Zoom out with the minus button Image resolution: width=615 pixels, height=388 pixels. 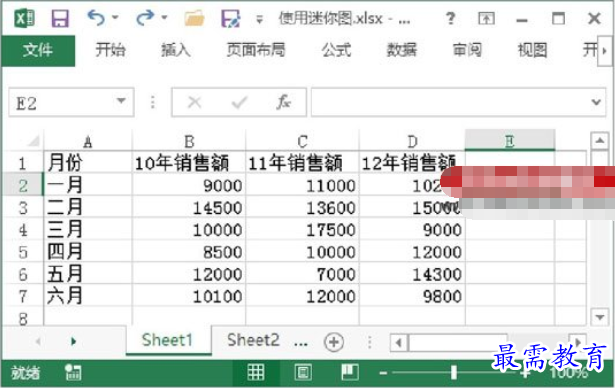pos(383,373)
